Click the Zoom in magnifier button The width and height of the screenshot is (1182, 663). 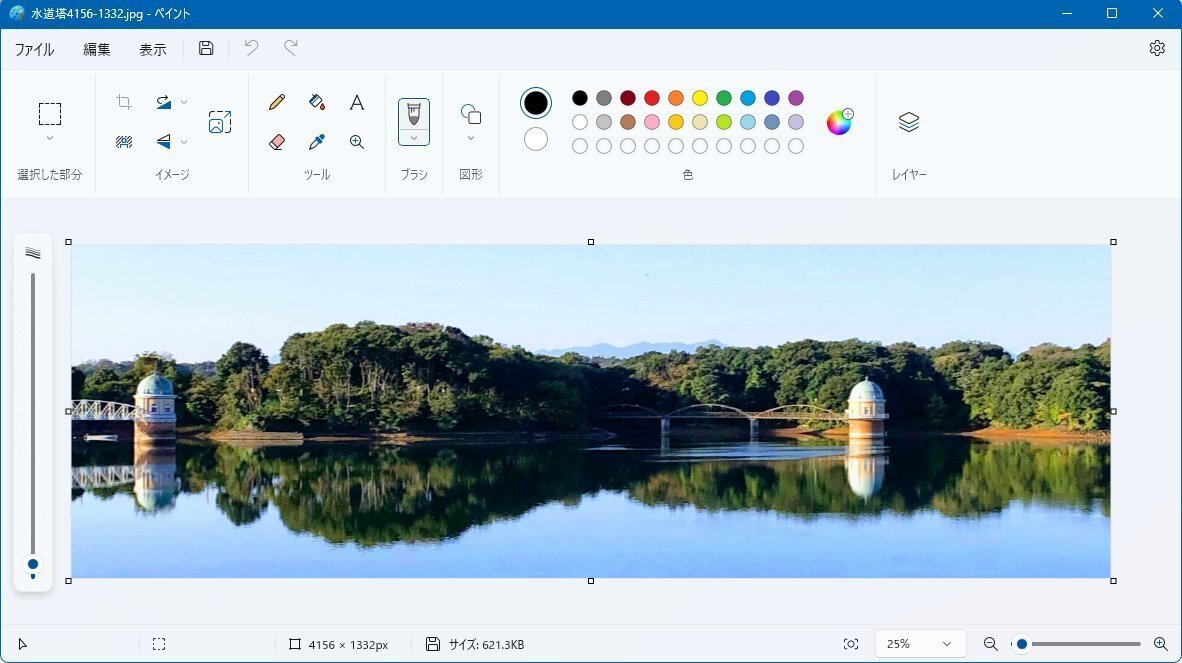click(1161, 644)
